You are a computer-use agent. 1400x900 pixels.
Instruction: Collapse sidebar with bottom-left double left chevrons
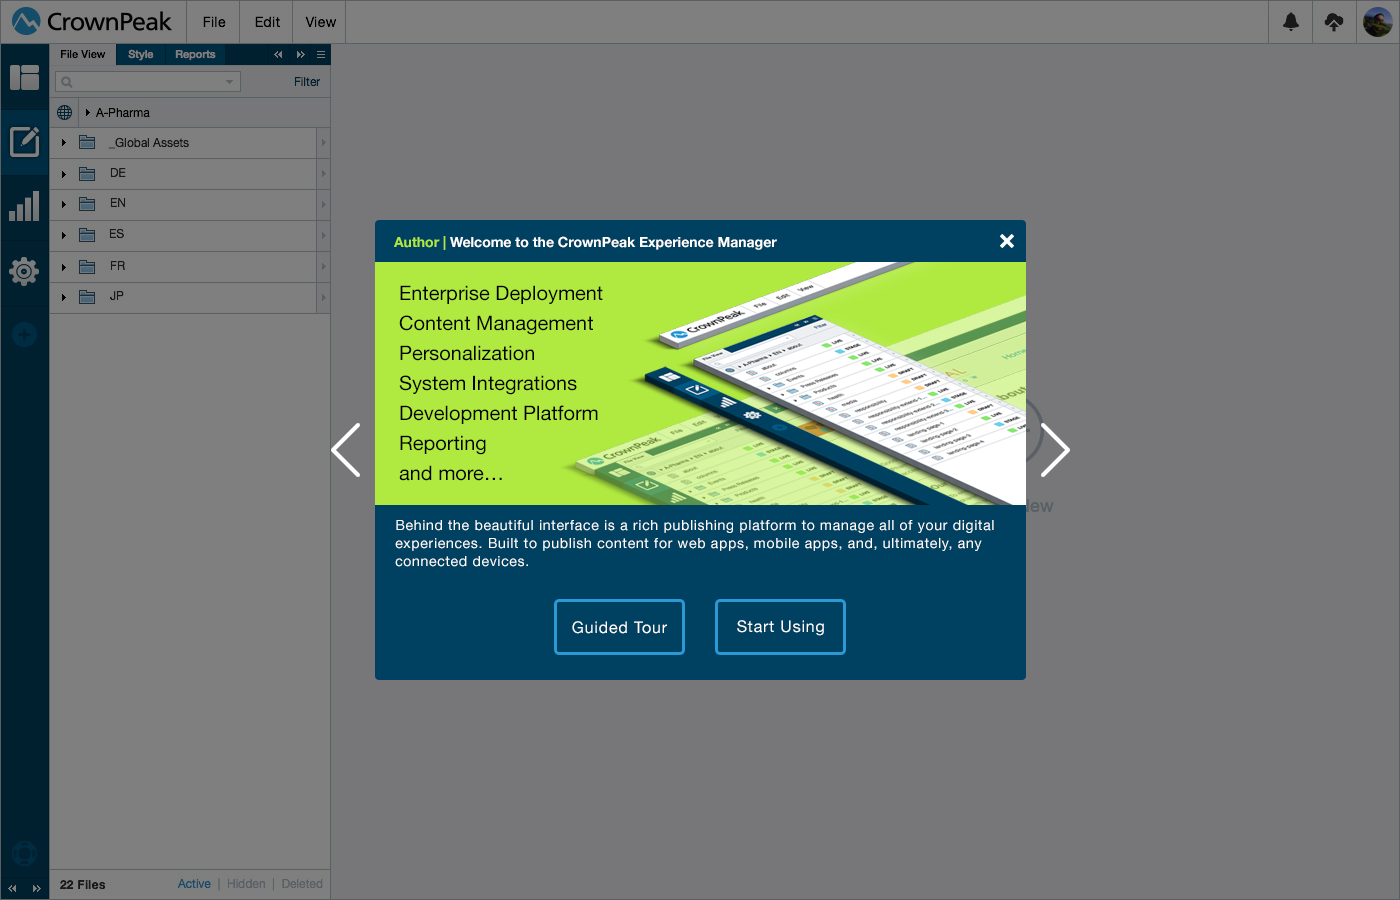click(12, 888)
